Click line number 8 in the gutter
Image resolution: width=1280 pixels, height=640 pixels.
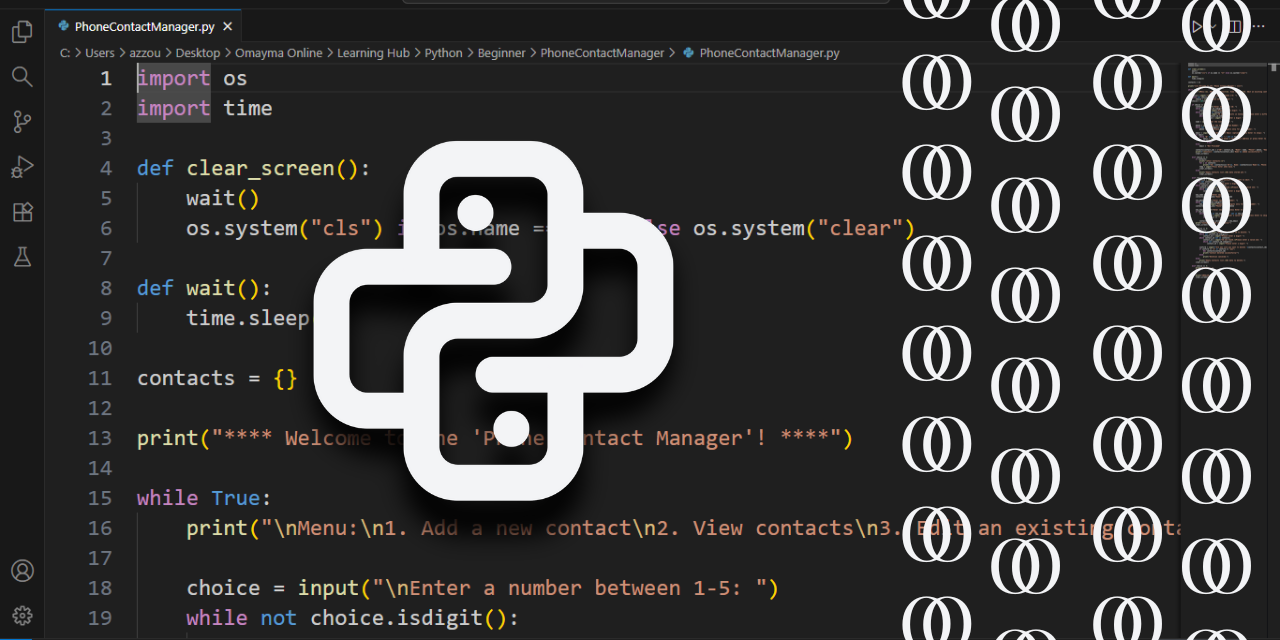106,288
